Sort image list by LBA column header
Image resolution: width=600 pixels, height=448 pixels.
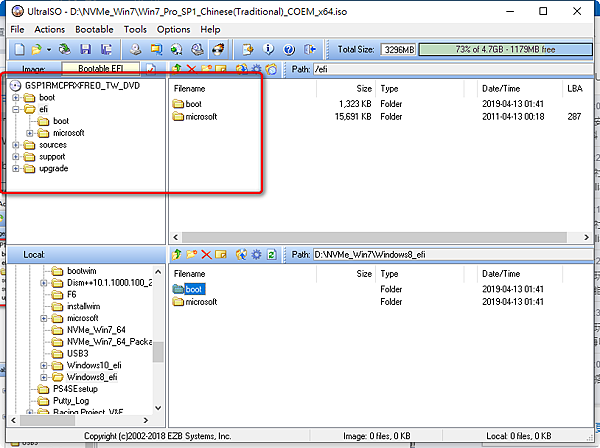[577, 89]
